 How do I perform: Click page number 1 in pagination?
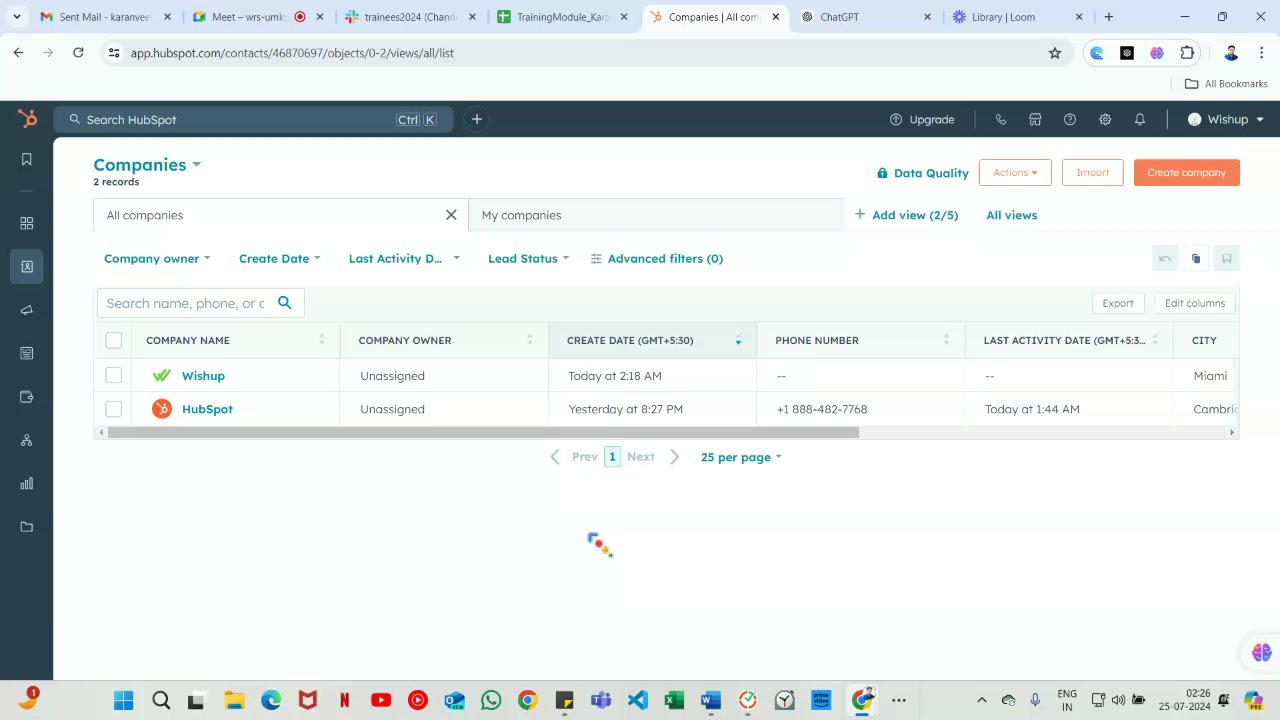coord(613,457)
